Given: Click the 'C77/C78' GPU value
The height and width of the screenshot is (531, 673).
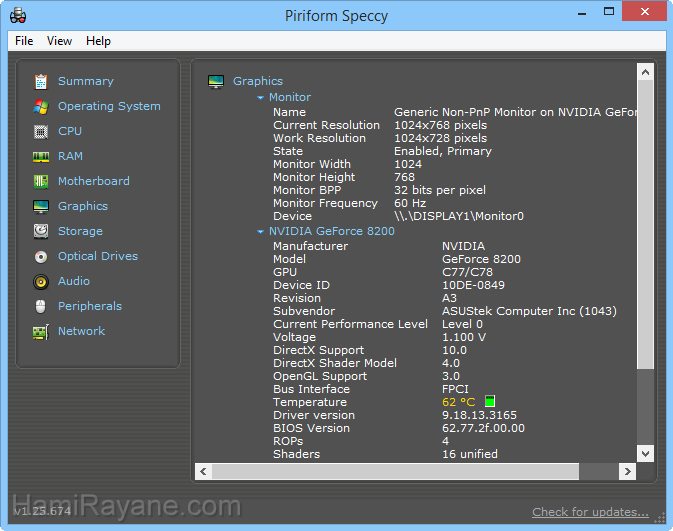Looking at the screenshot, I should point(467,272).
